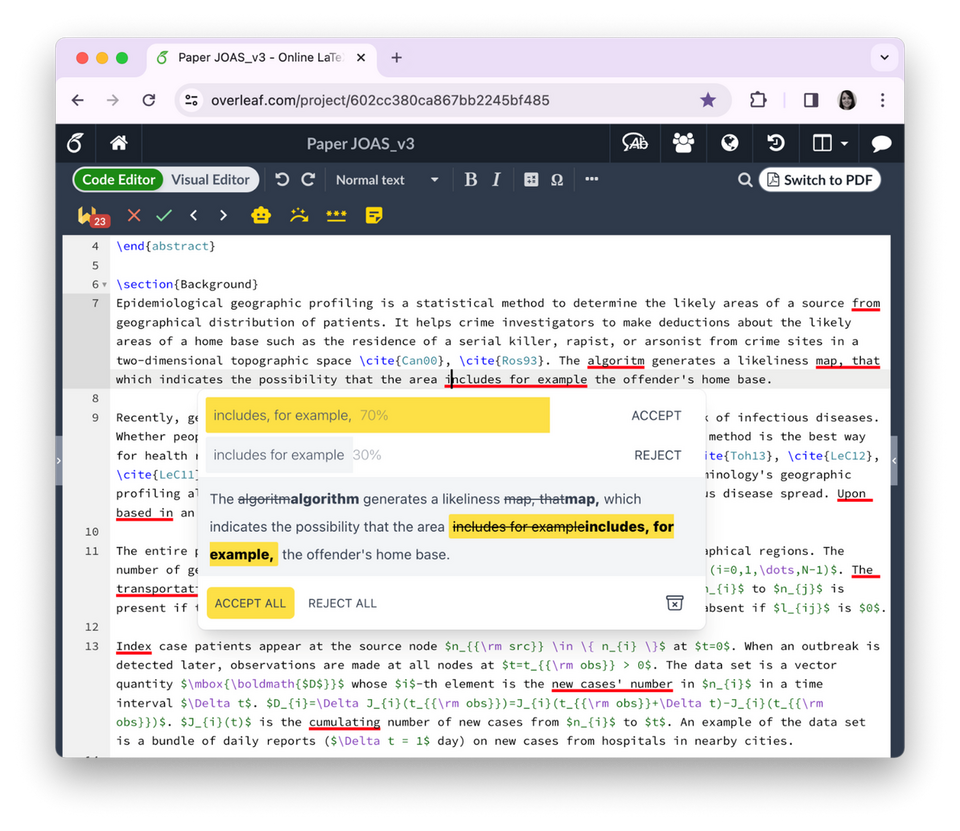Open the Normal text style dropdown

(387, 180)
